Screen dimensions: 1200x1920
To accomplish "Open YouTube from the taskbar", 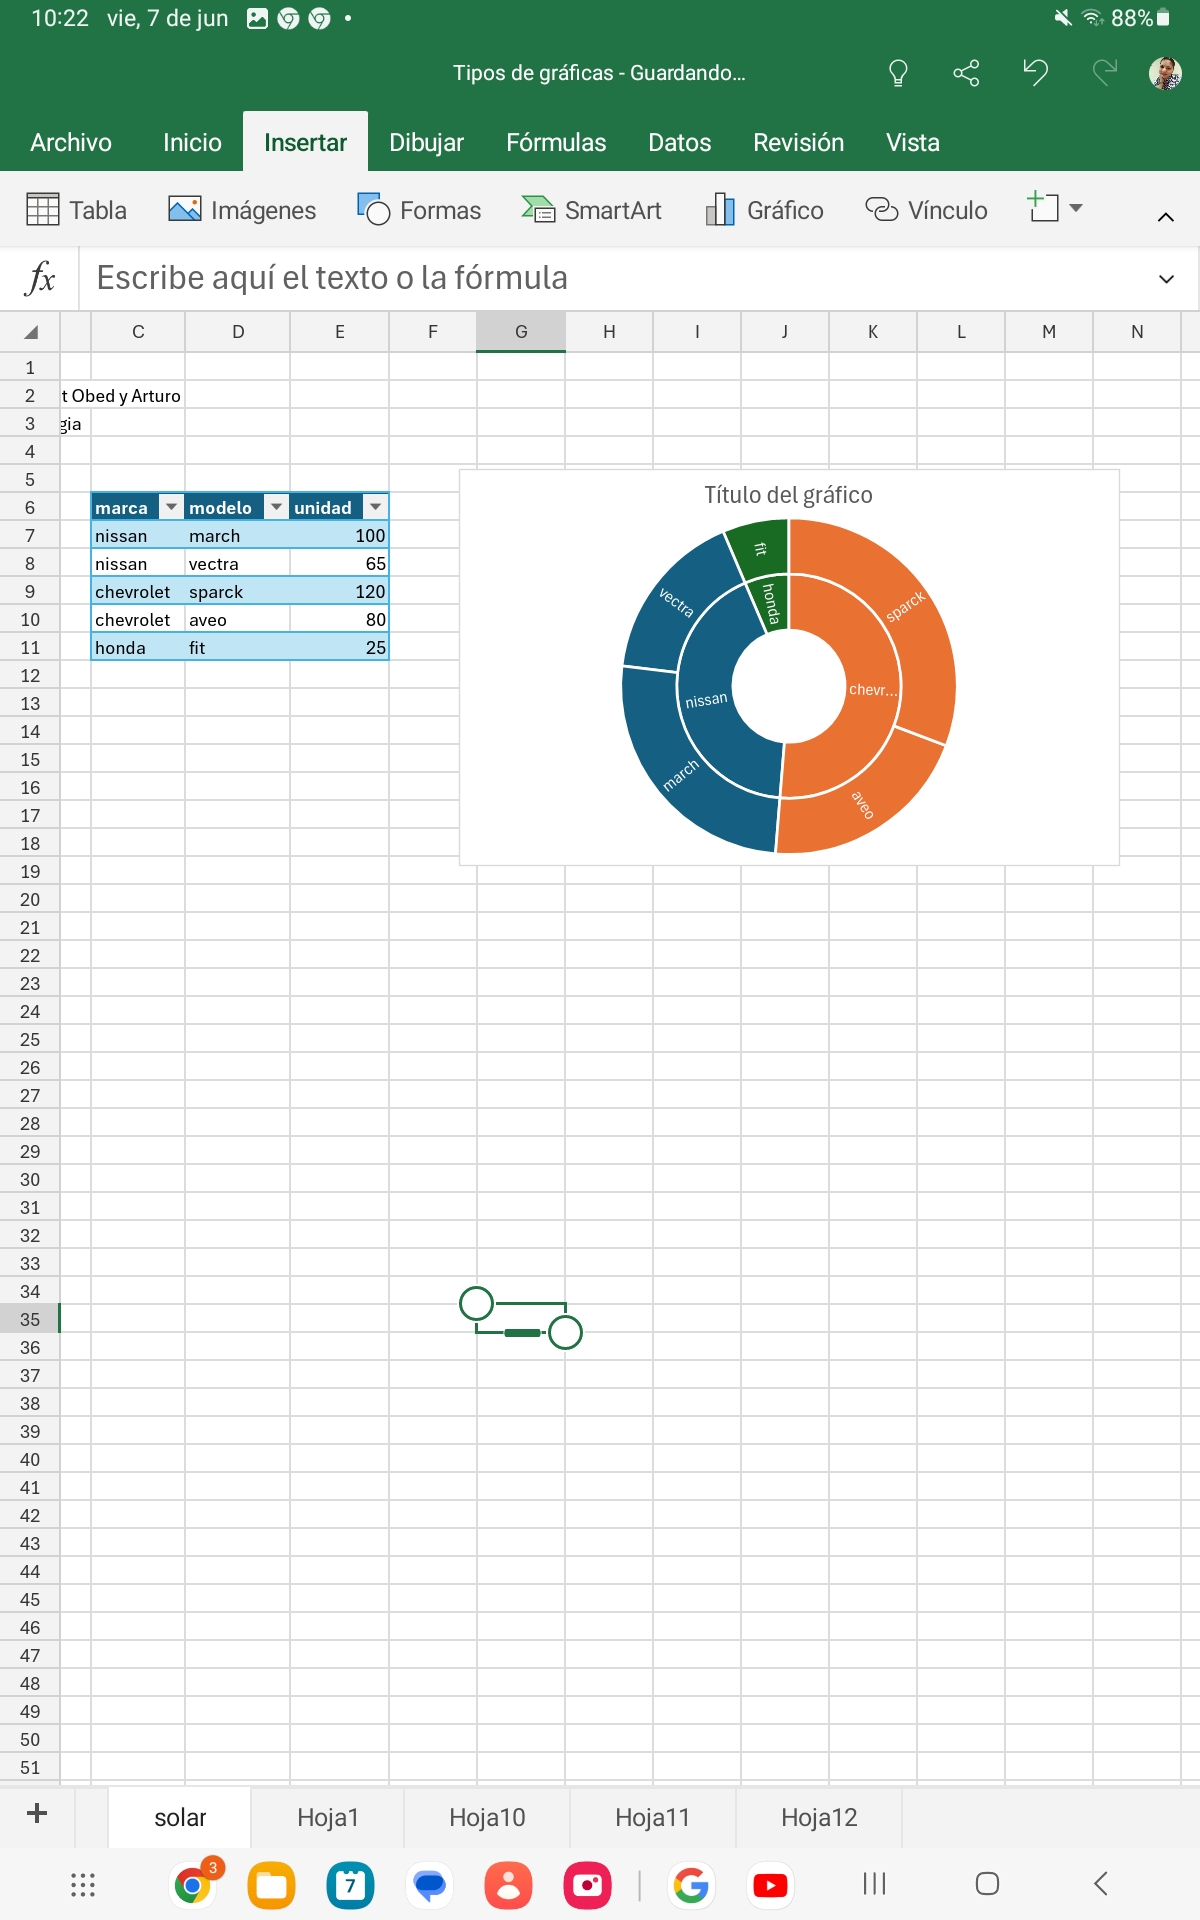I will point(769,1885).
